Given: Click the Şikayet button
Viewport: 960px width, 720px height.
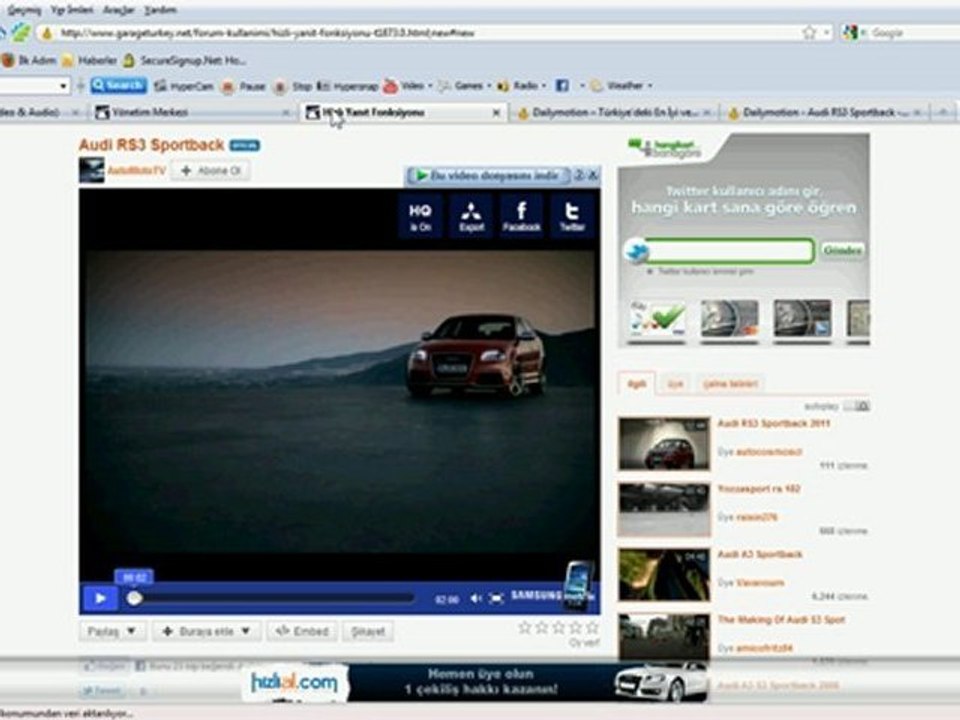Looking at the screenshot, I should (368, 631).
